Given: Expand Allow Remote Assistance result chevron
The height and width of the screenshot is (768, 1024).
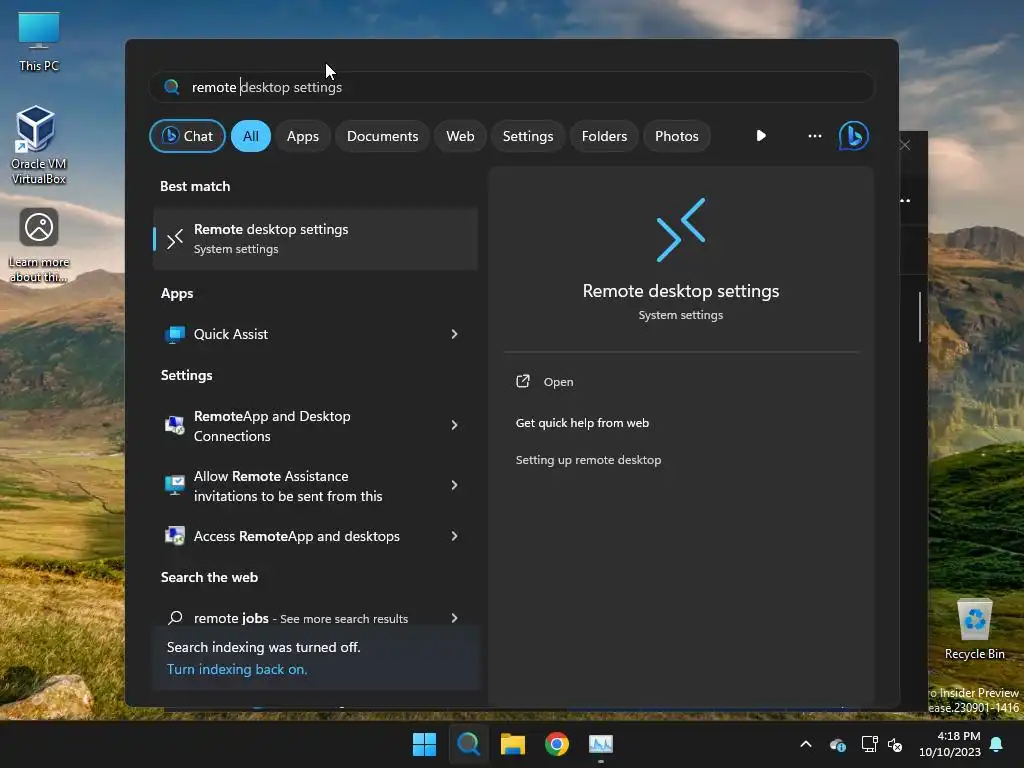Looking at the screenshot, I should coord(455,485).
